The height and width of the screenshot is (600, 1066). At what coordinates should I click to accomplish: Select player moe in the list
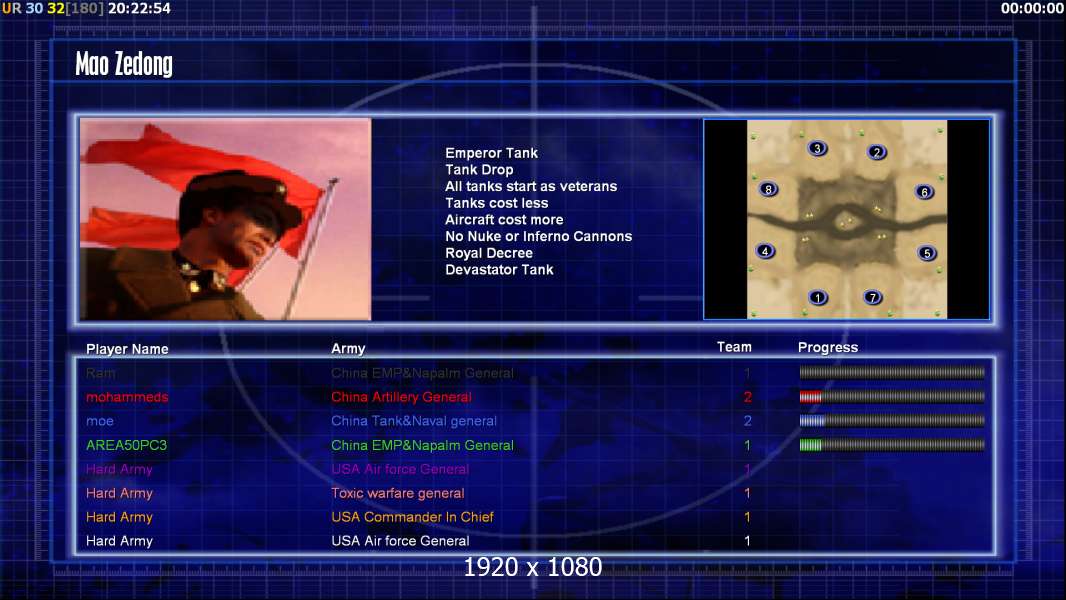100,421
